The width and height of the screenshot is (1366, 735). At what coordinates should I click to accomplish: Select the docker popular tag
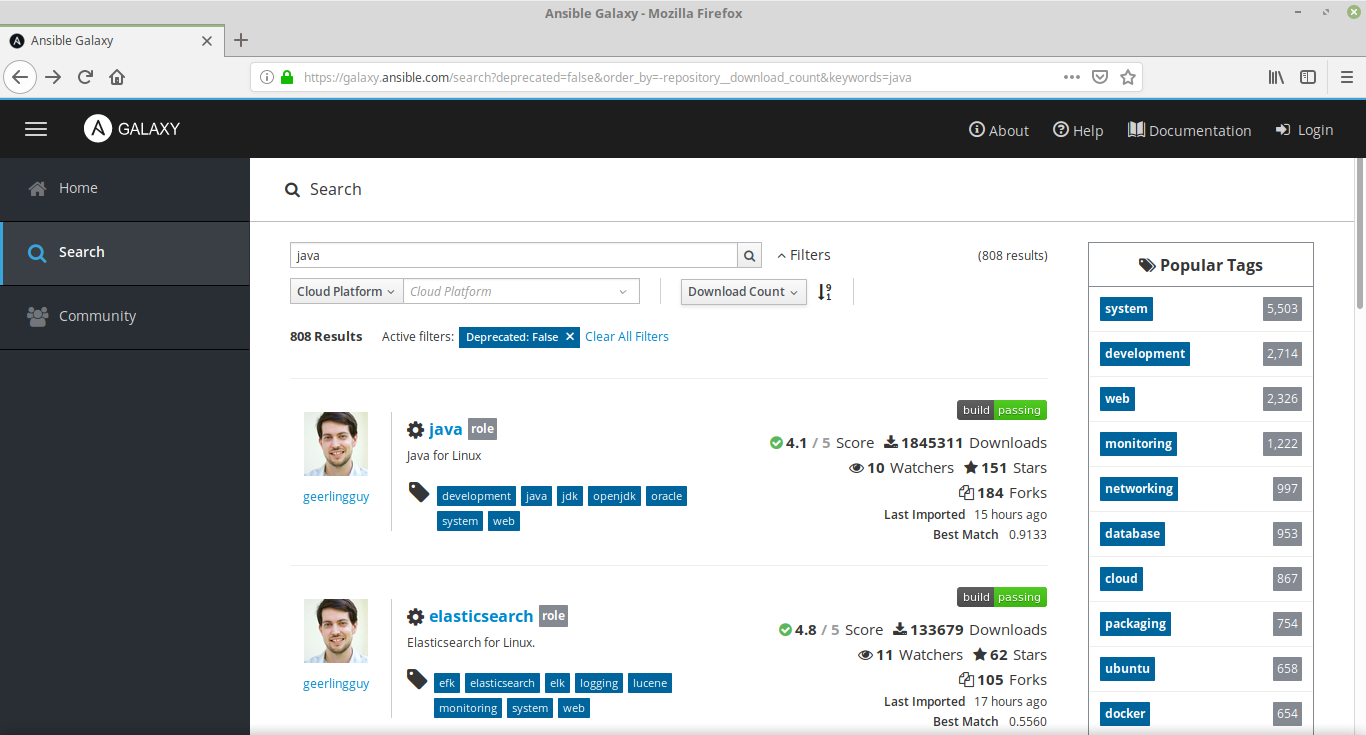(1125, 714)
